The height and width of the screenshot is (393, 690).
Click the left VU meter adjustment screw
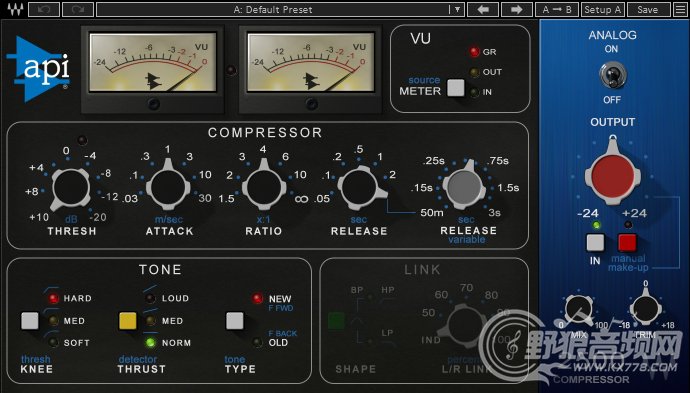(154, 104)
